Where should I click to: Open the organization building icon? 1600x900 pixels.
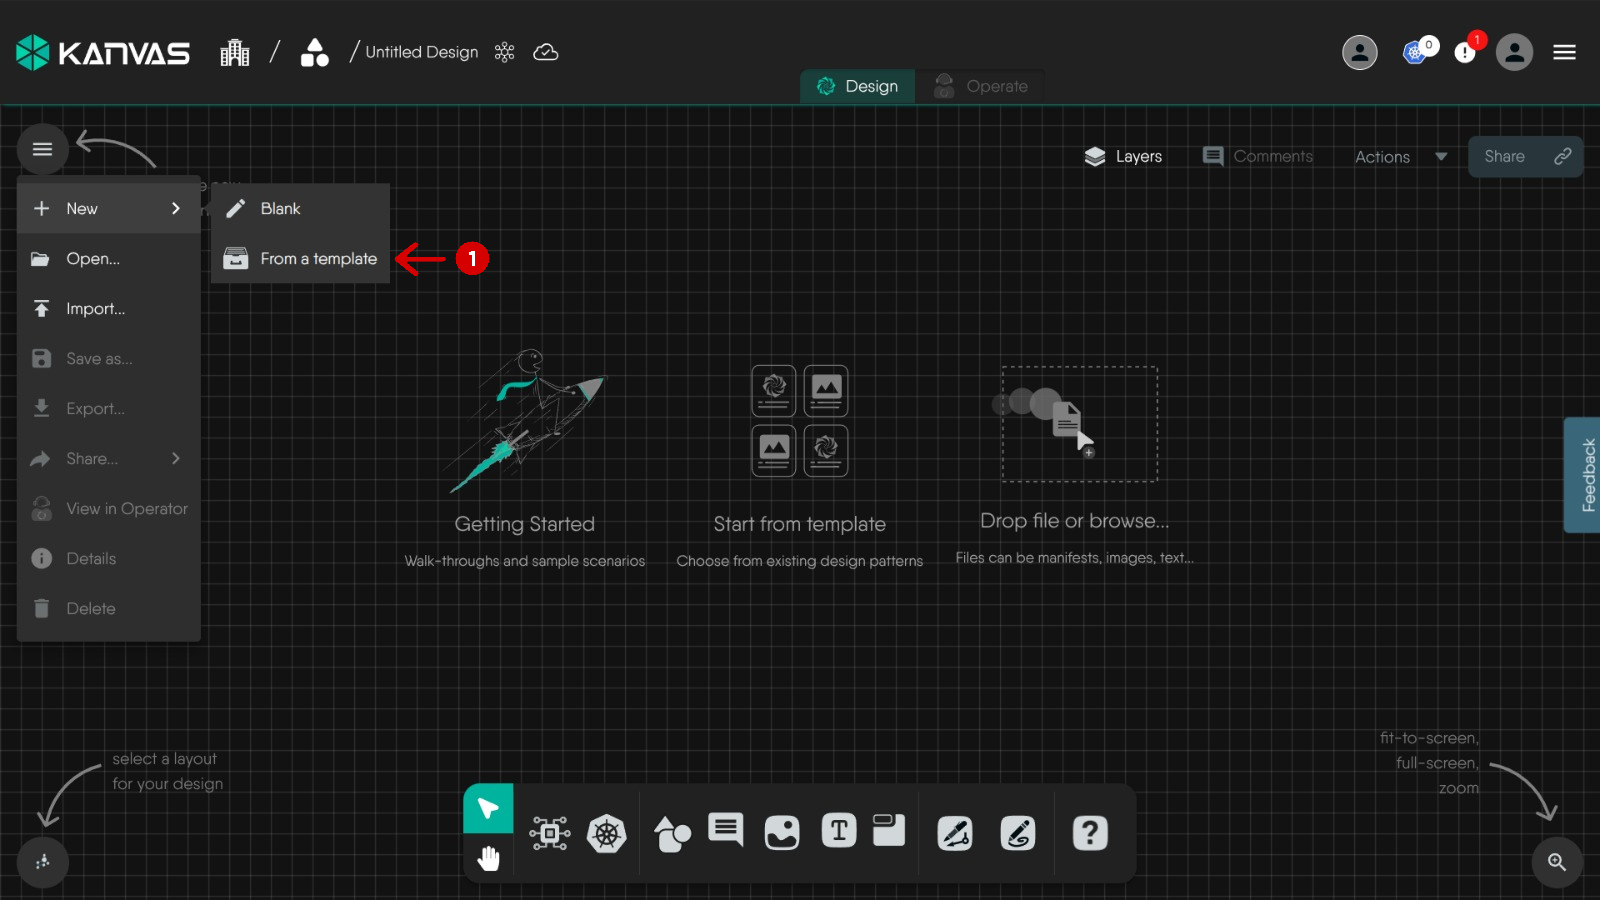coord(235,52)
